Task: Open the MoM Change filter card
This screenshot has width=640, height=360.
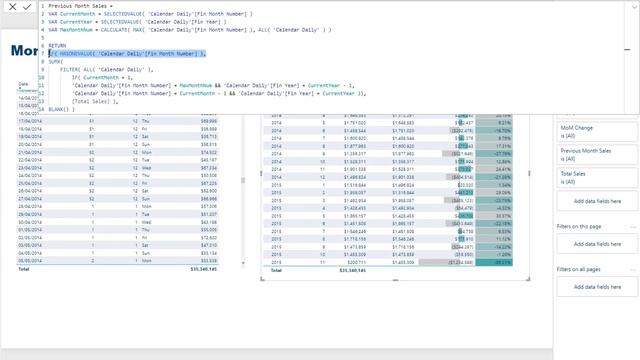Action: point(597,132)
